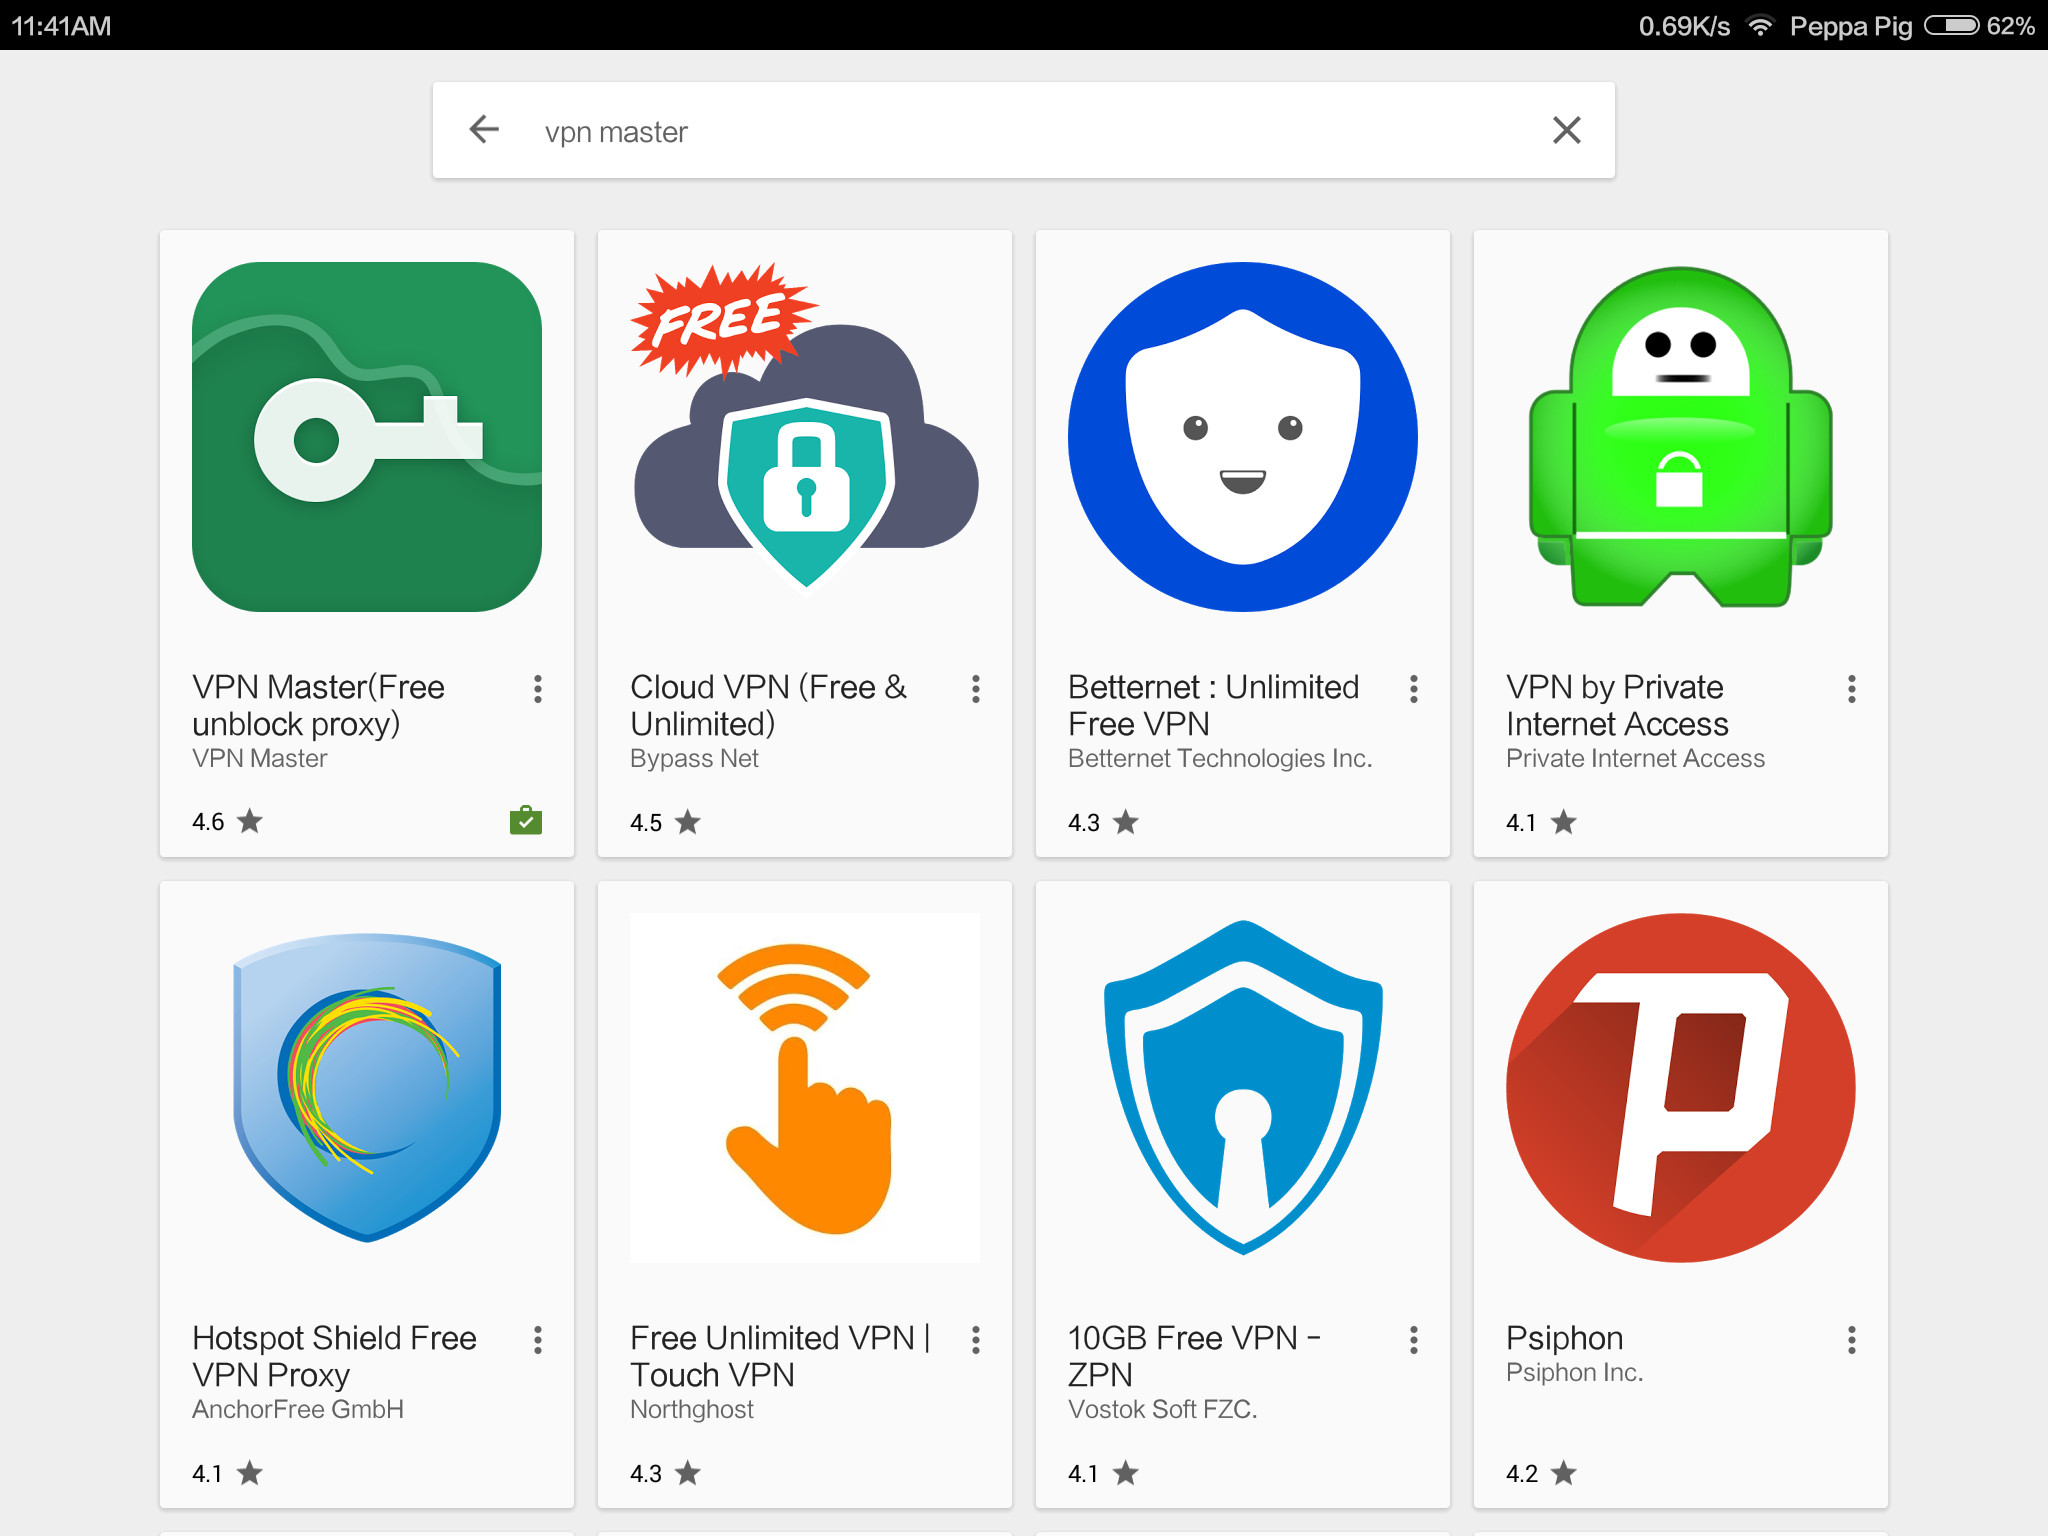Click the 'vpn master' search field
The image size is (2048, 1536).
point(1023,131)
